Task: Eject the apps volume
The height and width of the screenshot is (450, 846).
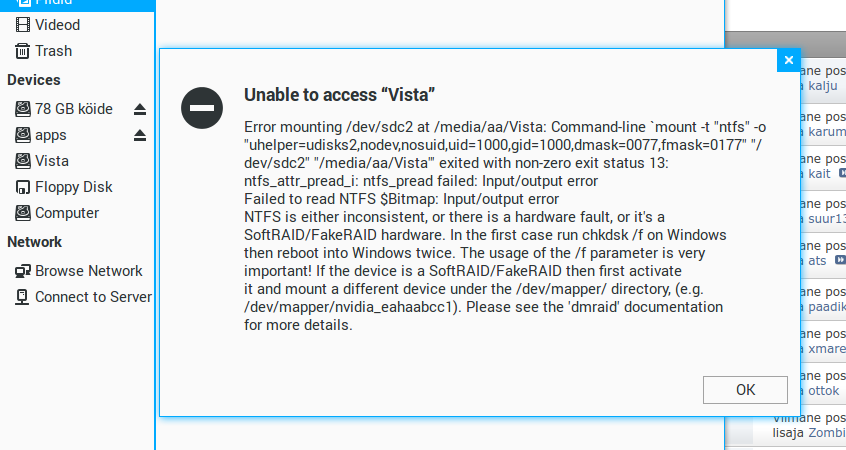Action: 140,135
